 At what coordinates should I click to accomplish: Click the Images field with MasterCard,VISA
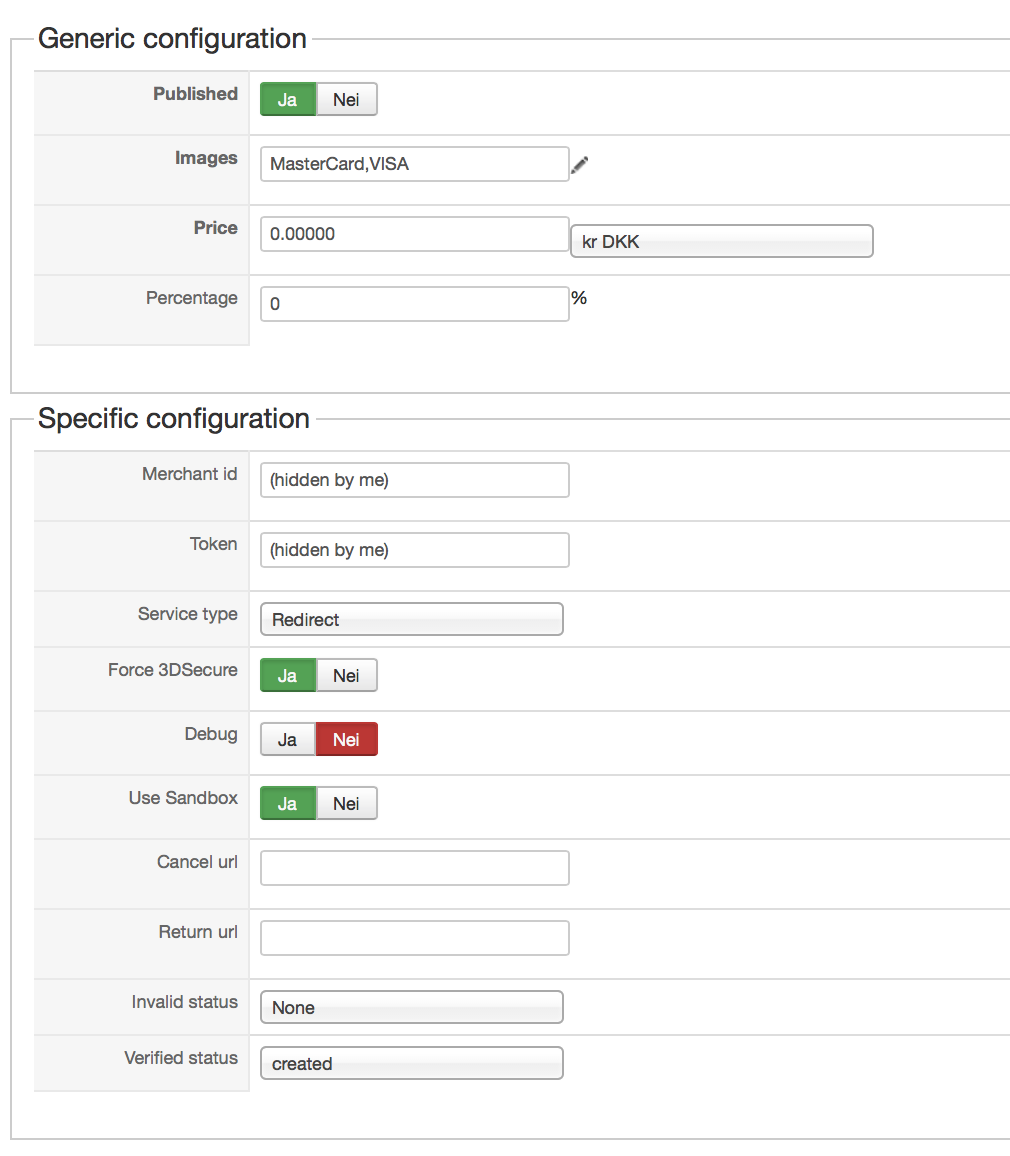(x=414, y=165)
